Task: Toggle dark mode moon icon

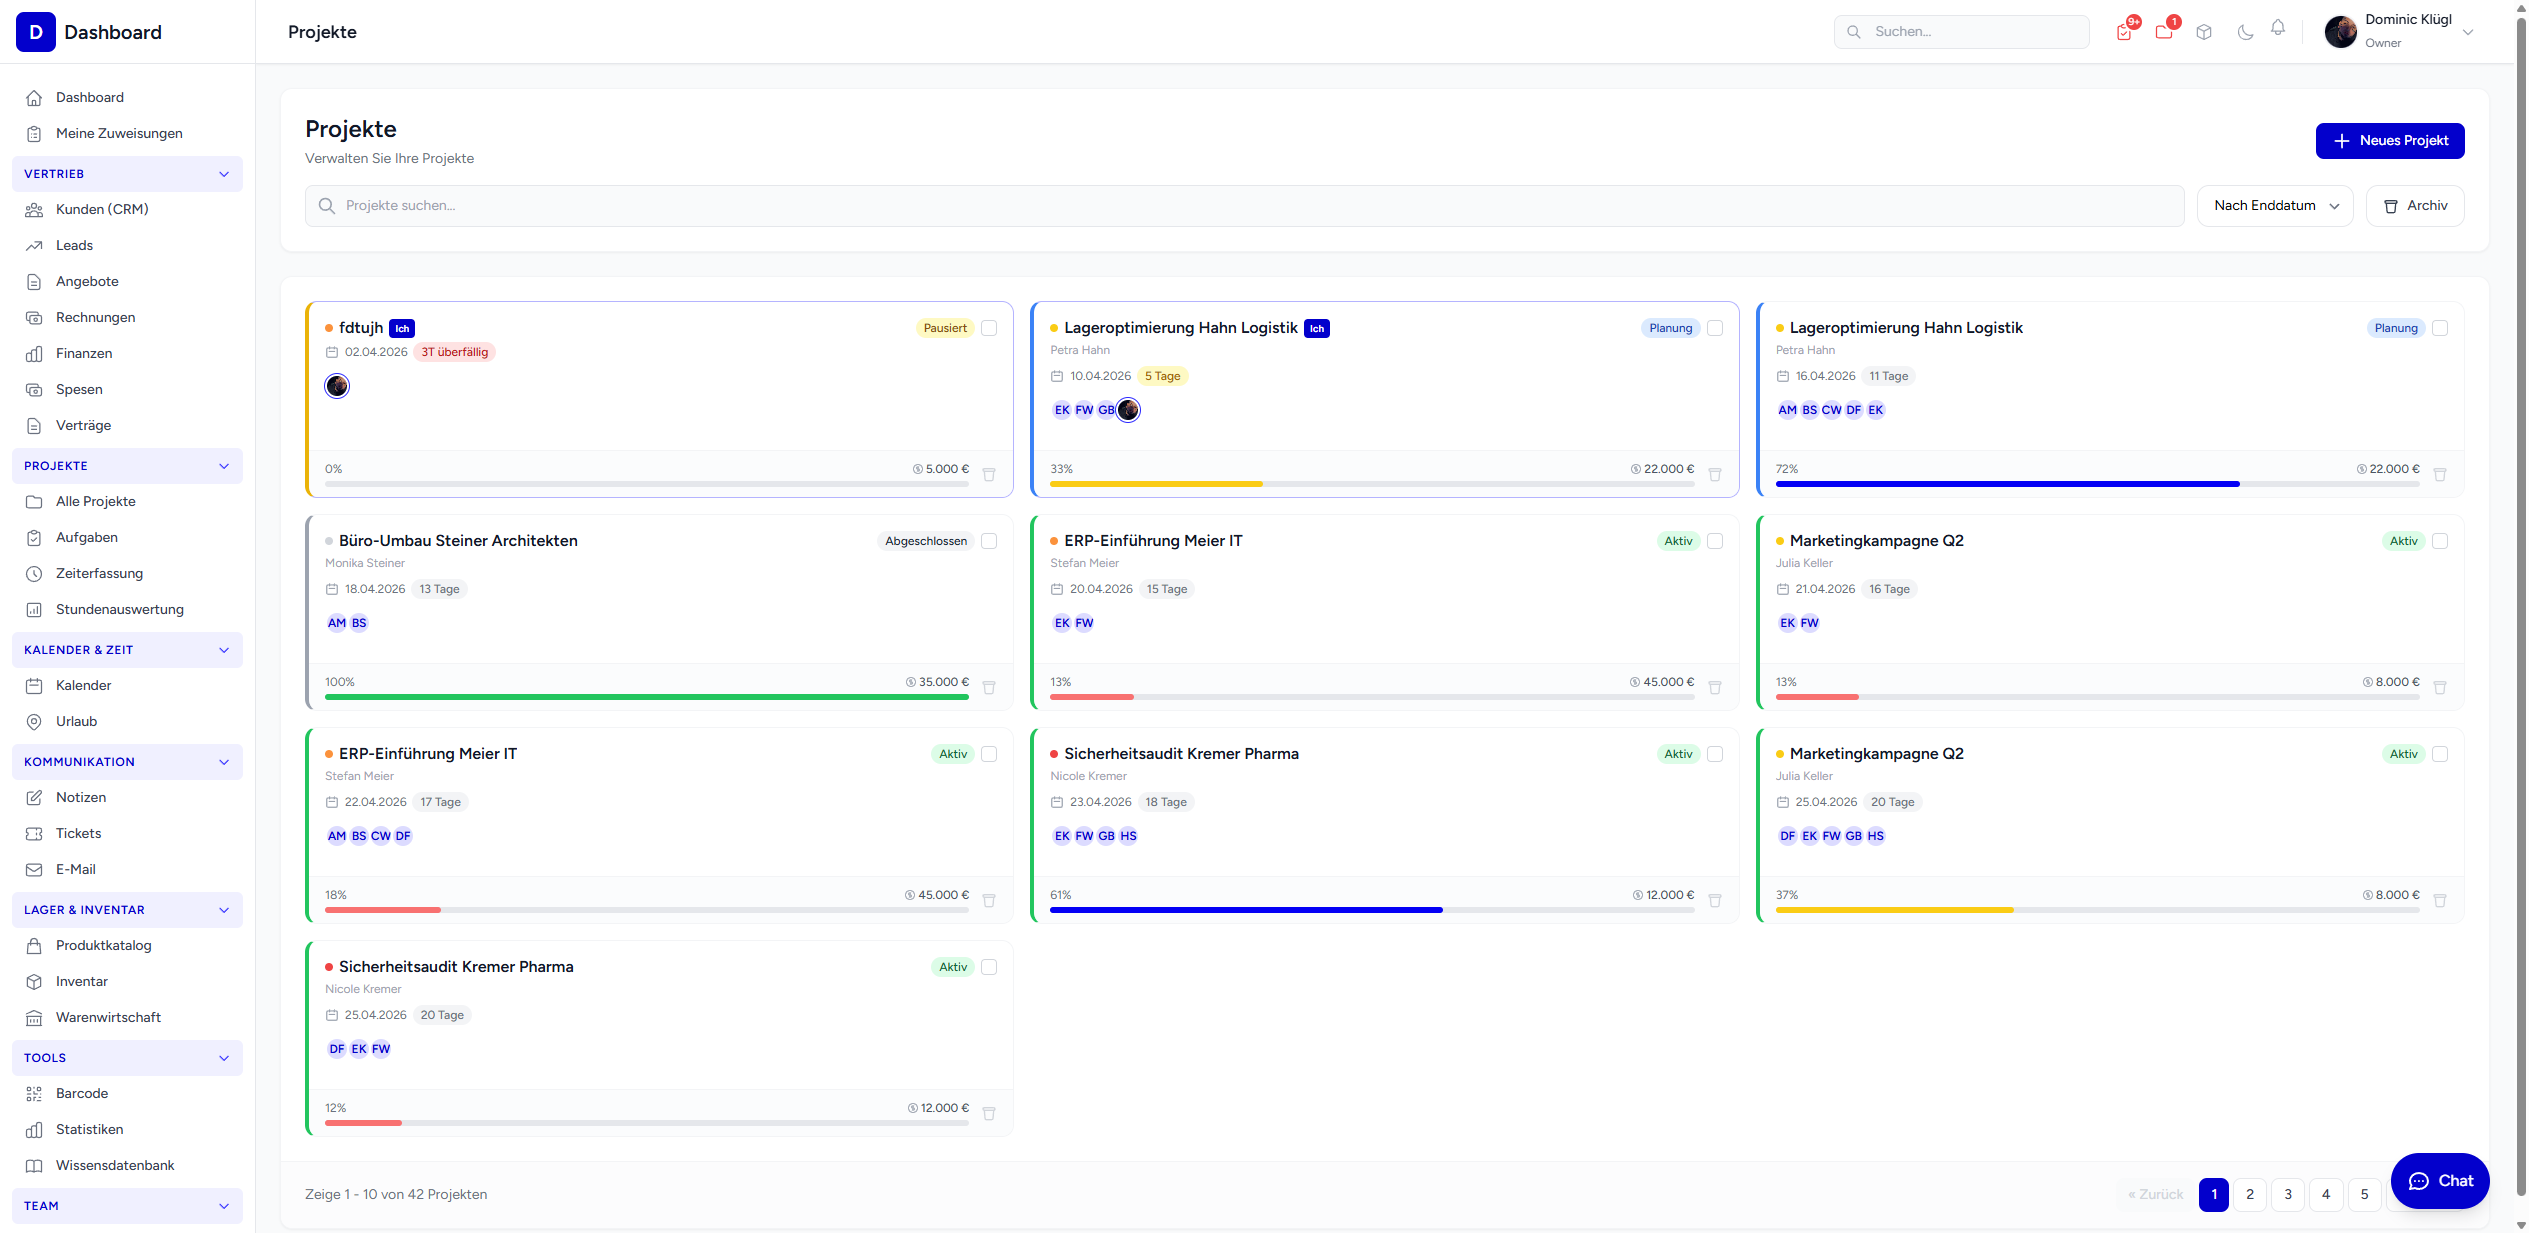Action: [2245, 32]
